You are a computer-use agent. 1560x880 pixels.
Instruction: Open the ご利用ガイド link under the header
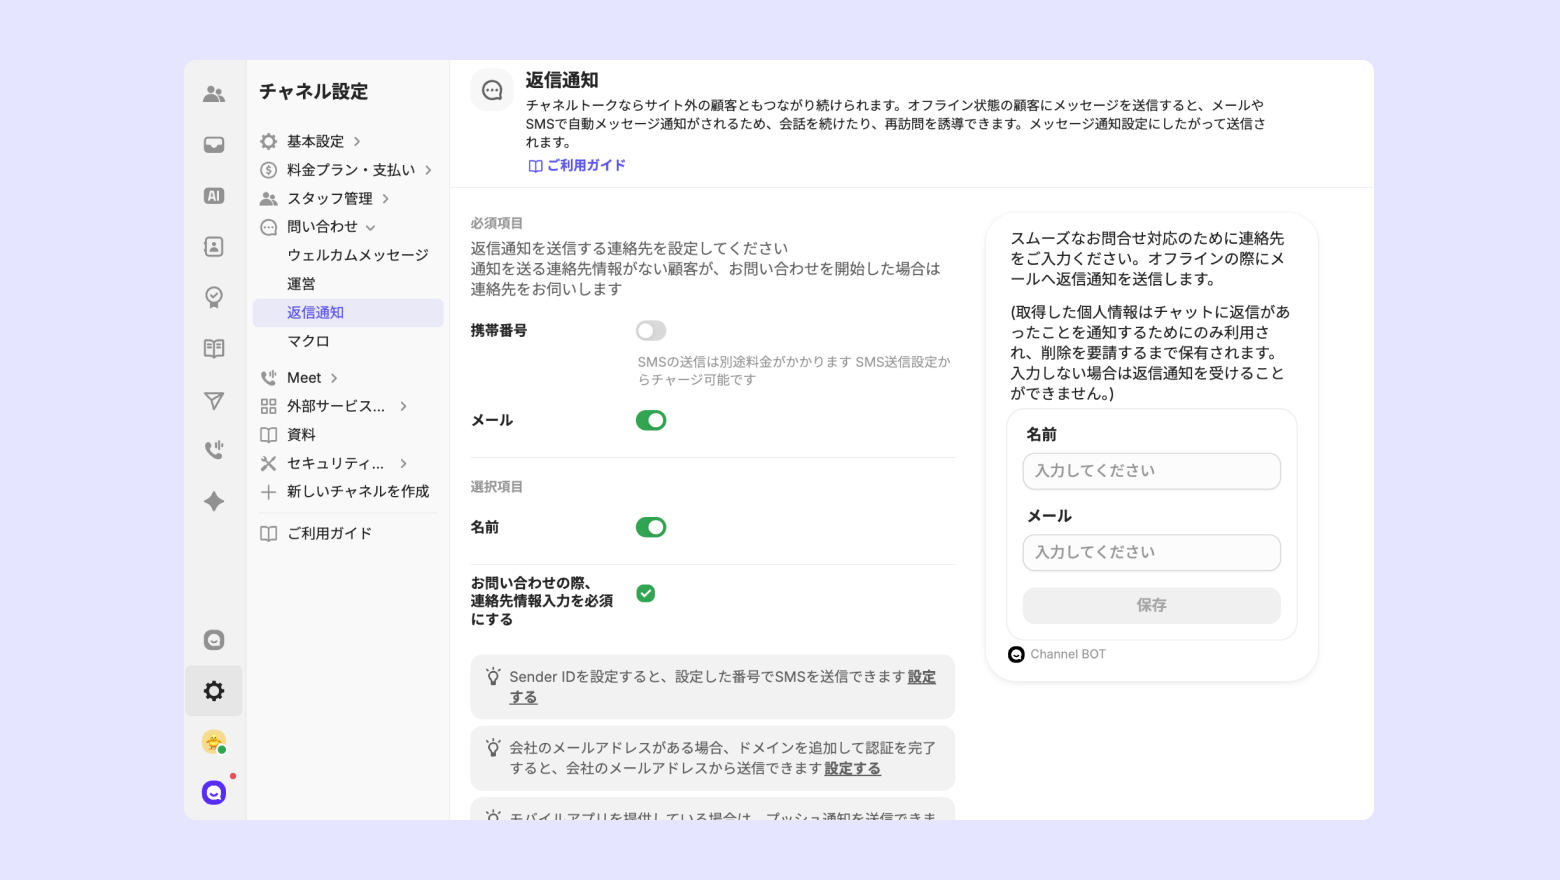[x=578, y=166]
